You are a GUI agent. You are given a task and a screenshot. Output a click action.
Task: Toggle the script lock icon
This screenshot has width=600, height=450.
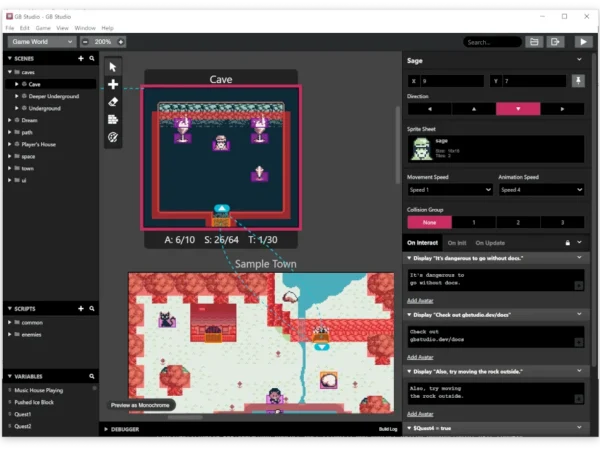pos(568,243)
